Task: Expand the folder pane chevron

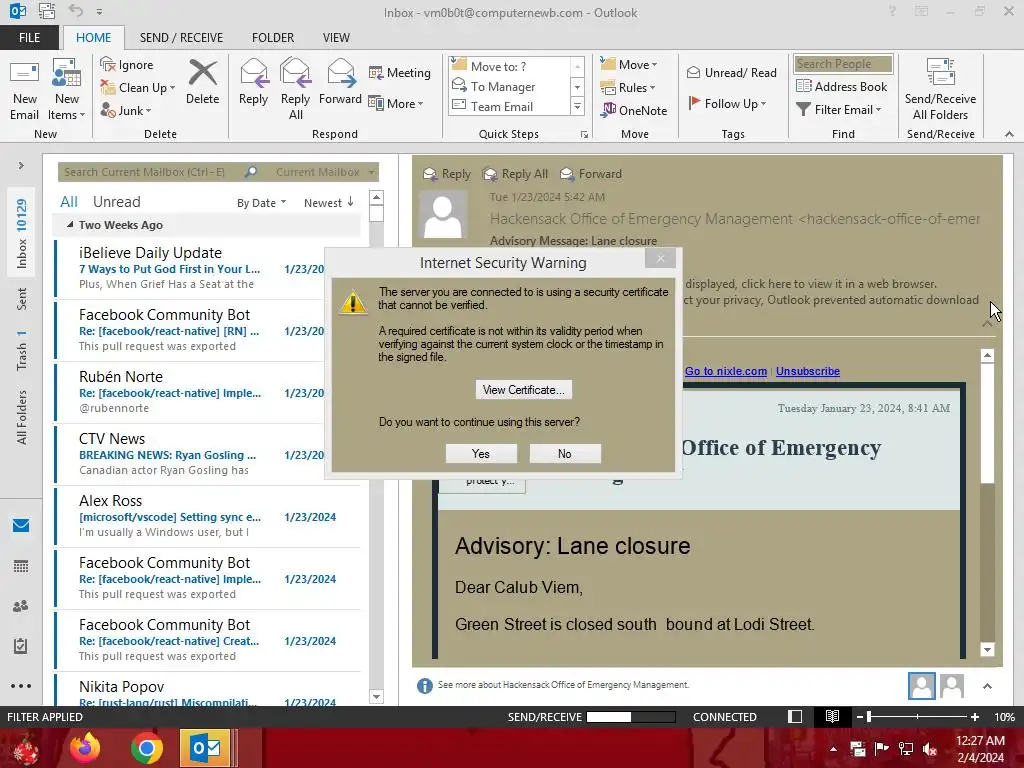Action: [21, 165]
